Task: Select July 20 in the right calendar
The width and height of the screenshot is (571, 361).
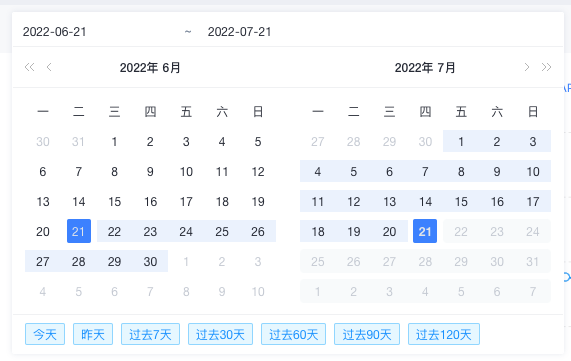Action: coord(389,231)
